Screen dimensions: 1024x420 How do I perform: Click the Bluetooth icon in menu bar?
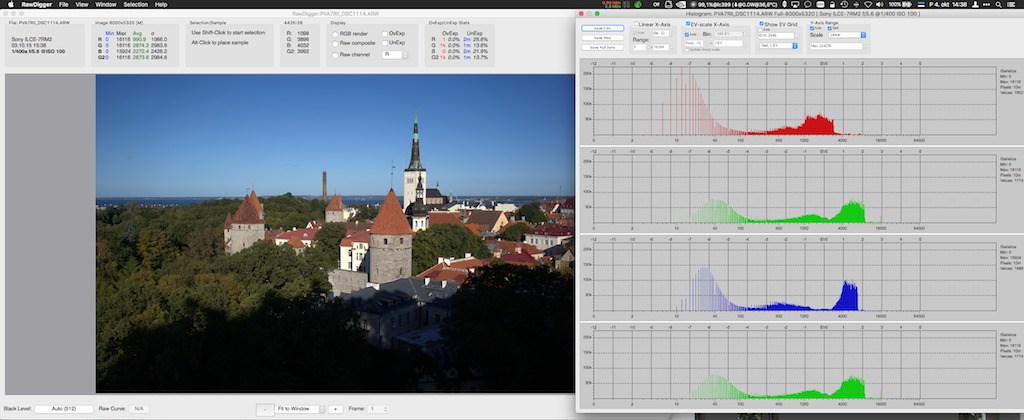[857, 4]
